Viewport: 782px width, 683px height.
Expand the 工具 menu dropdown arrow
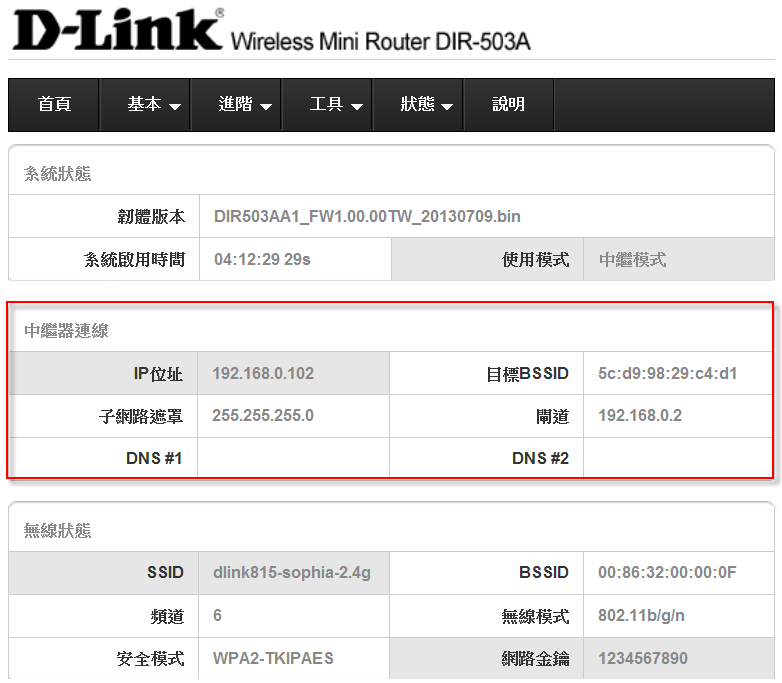(x=356, y=106)
